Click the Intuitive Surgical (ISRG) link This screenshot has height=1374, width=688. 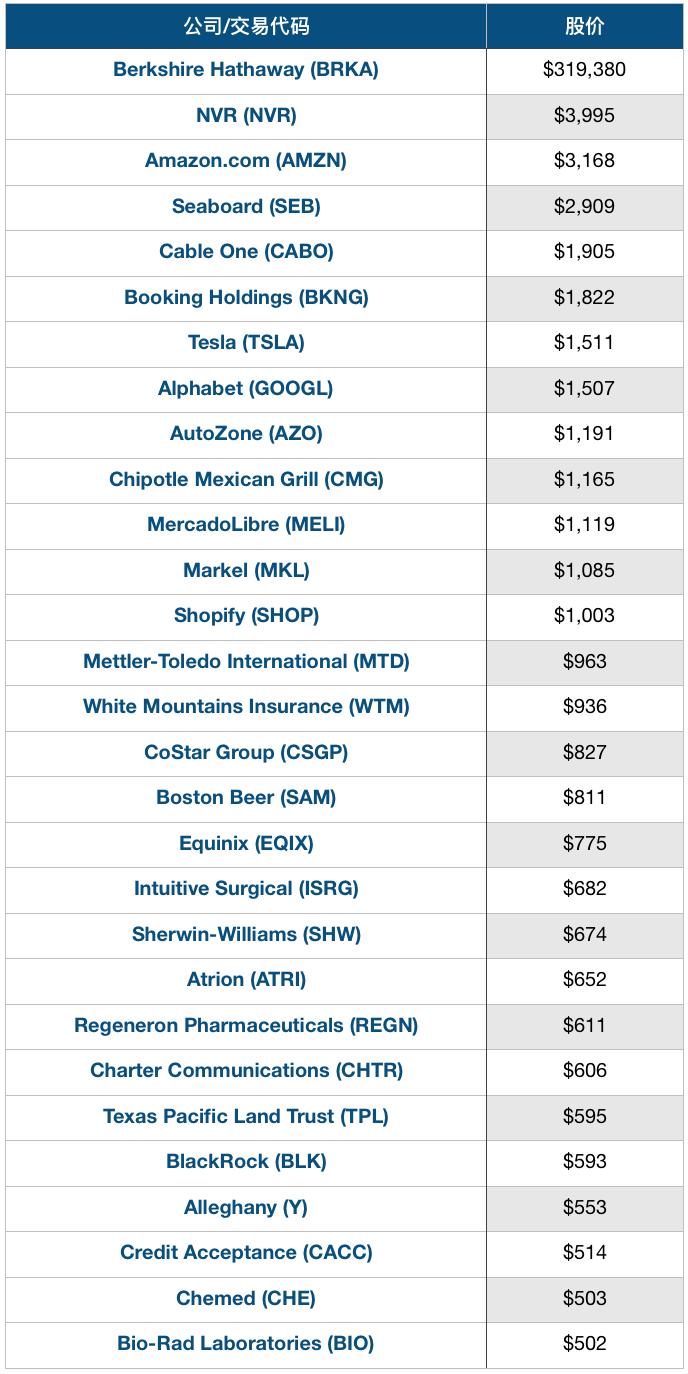pyautogui.click(x=246, y=889)
